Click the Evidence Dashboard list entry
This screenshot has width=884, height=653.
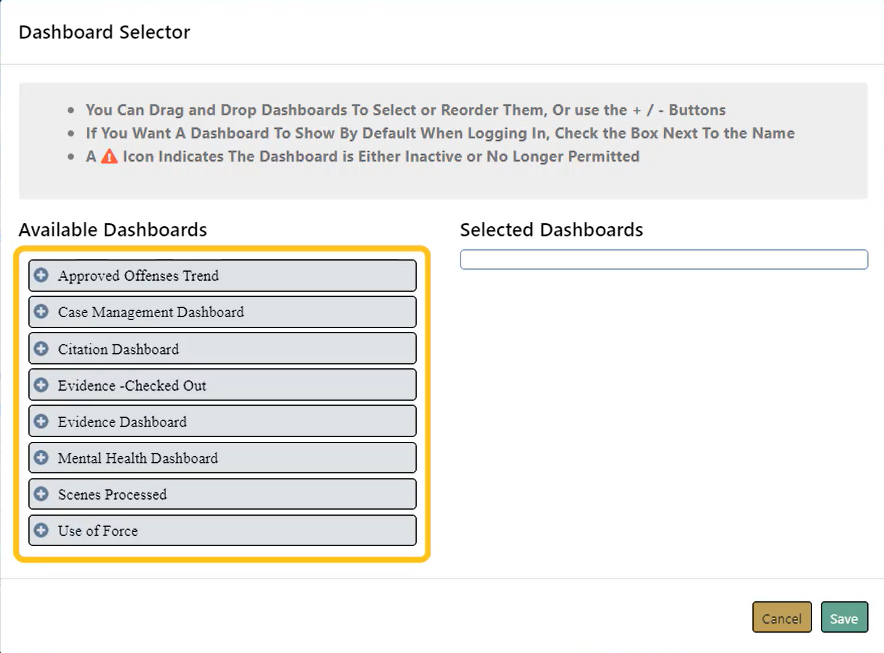pos(122,422)
